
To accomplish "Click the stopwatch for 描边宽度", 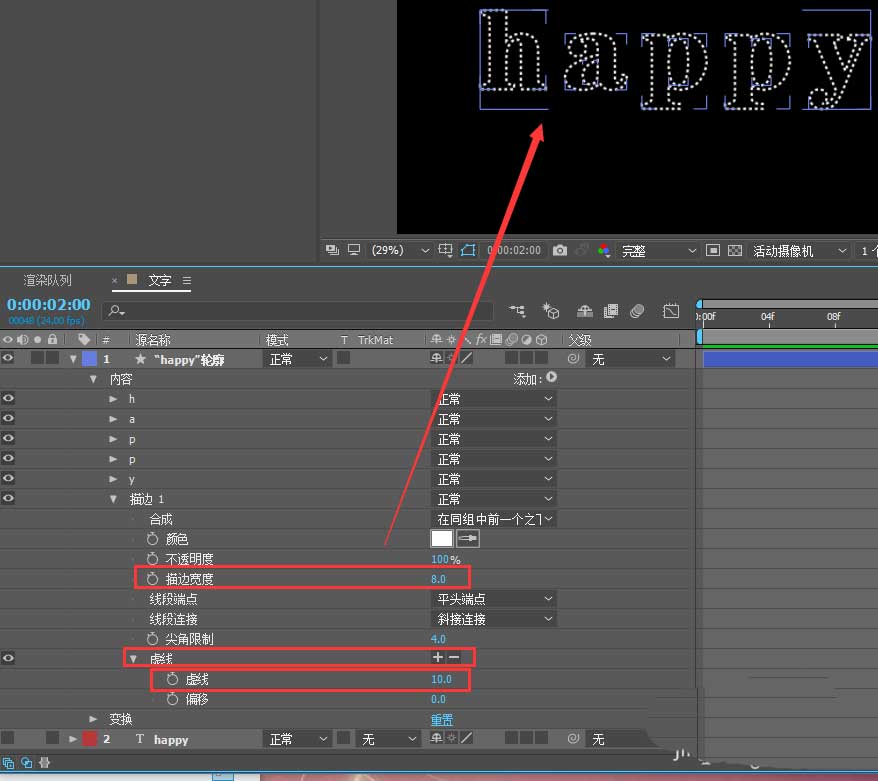I will click(x=153, y=579).
